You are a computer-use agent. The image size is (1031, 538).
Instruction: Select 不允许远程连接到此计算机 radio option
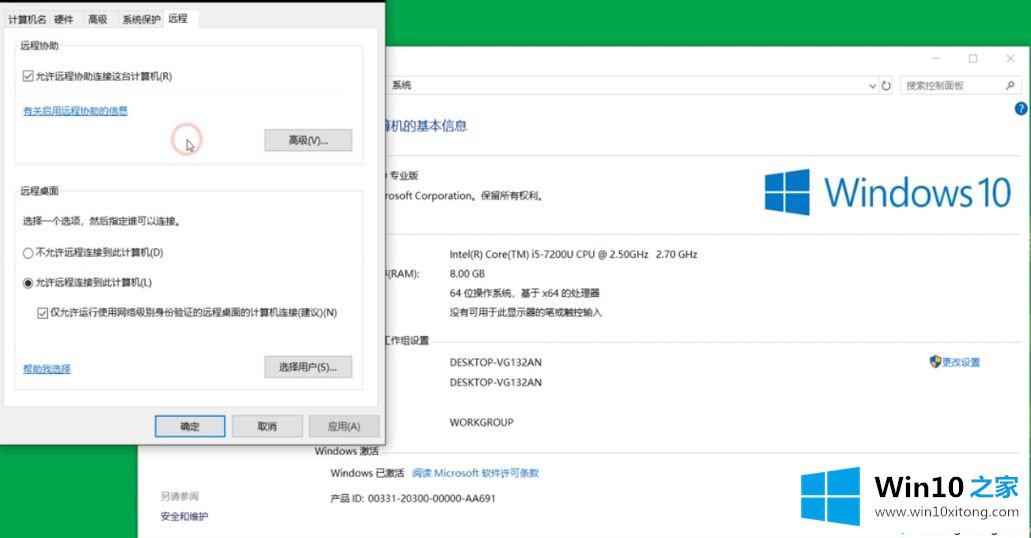28,253
